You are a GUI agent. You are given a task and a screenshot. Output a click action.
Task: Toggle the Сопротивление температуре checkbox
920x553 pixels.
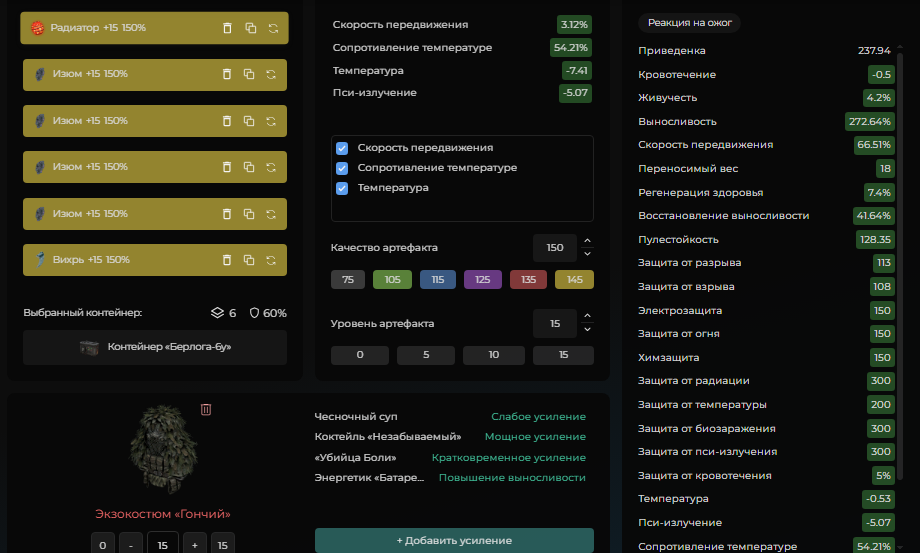tap(342, 168)
